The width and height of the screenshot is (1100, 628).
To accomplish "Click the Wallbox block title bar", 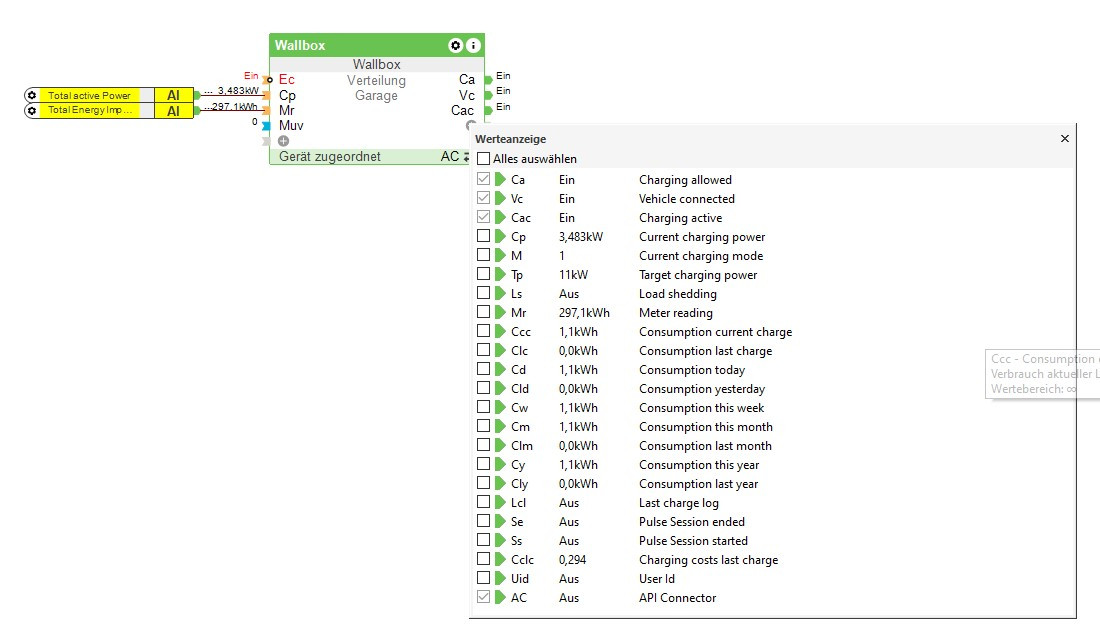I will [377, 45].
